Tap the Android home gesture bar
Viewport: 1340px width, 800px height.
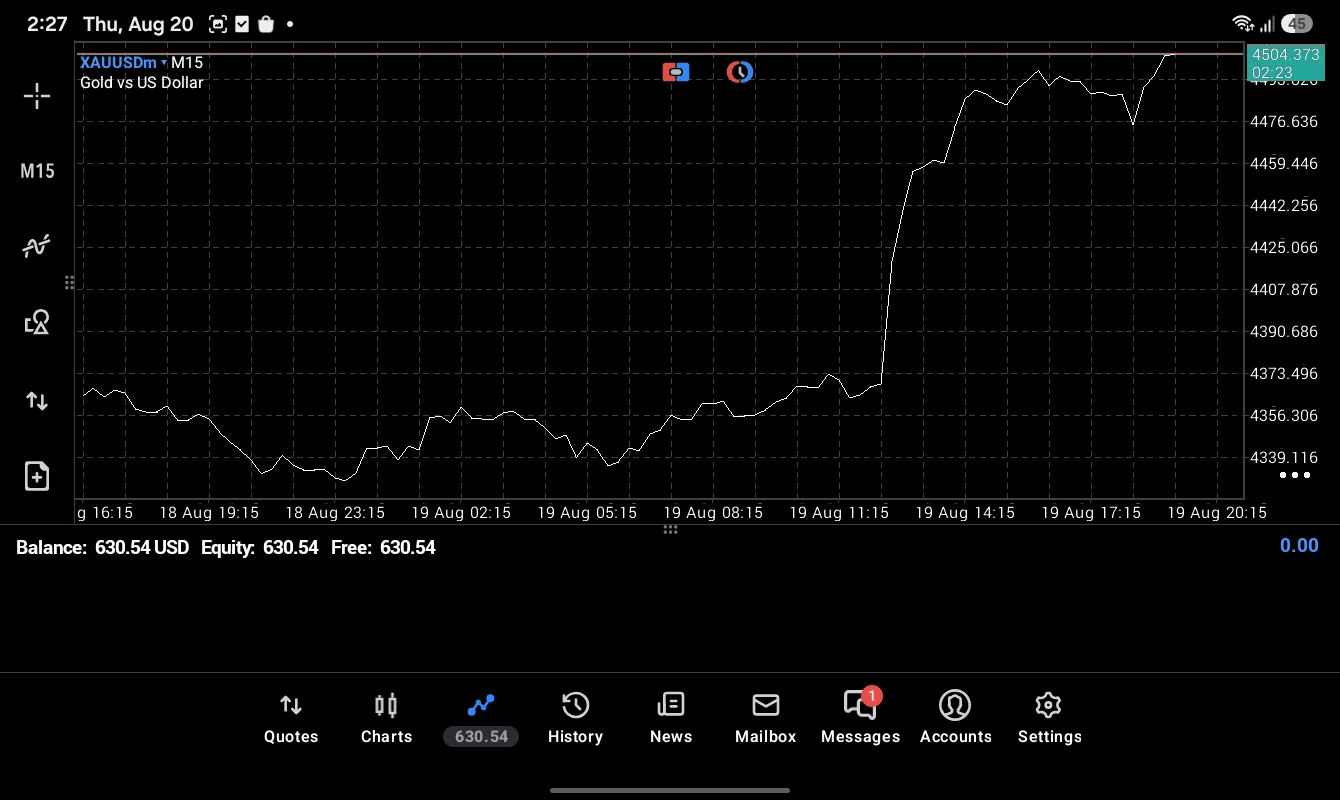click(670, 790)
